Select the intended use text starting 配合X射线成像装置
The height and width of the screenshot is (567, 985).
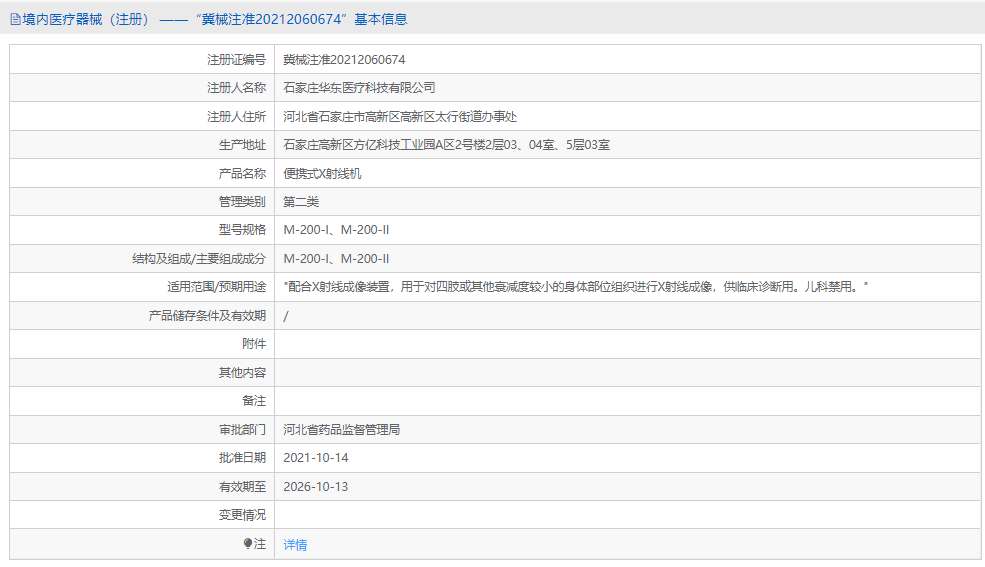(576, 287)
